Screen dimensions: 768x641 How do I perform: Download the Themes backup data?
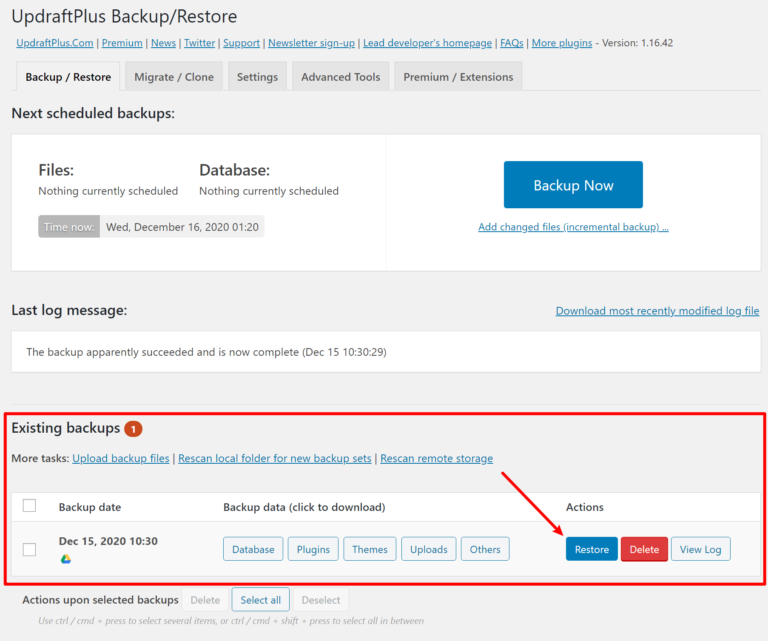click(x=370, y=549)
